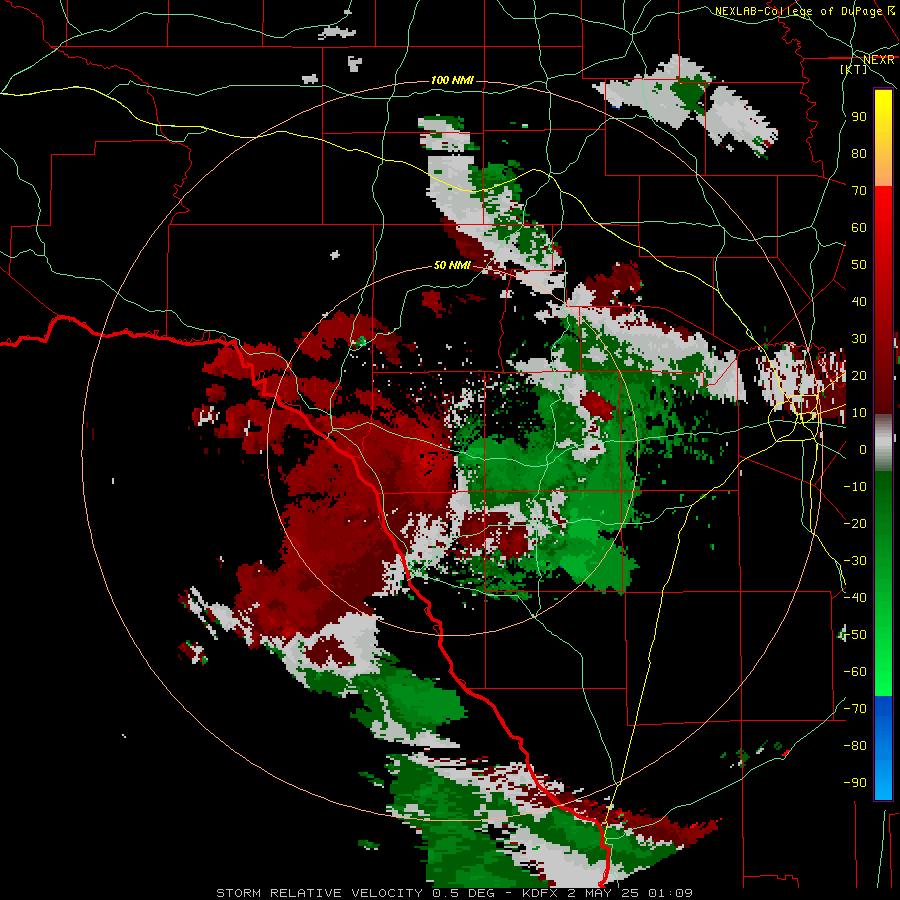
Task: Click the 20 value on the velocity scale
Action: pyautogui.click(x=859, y=375)
